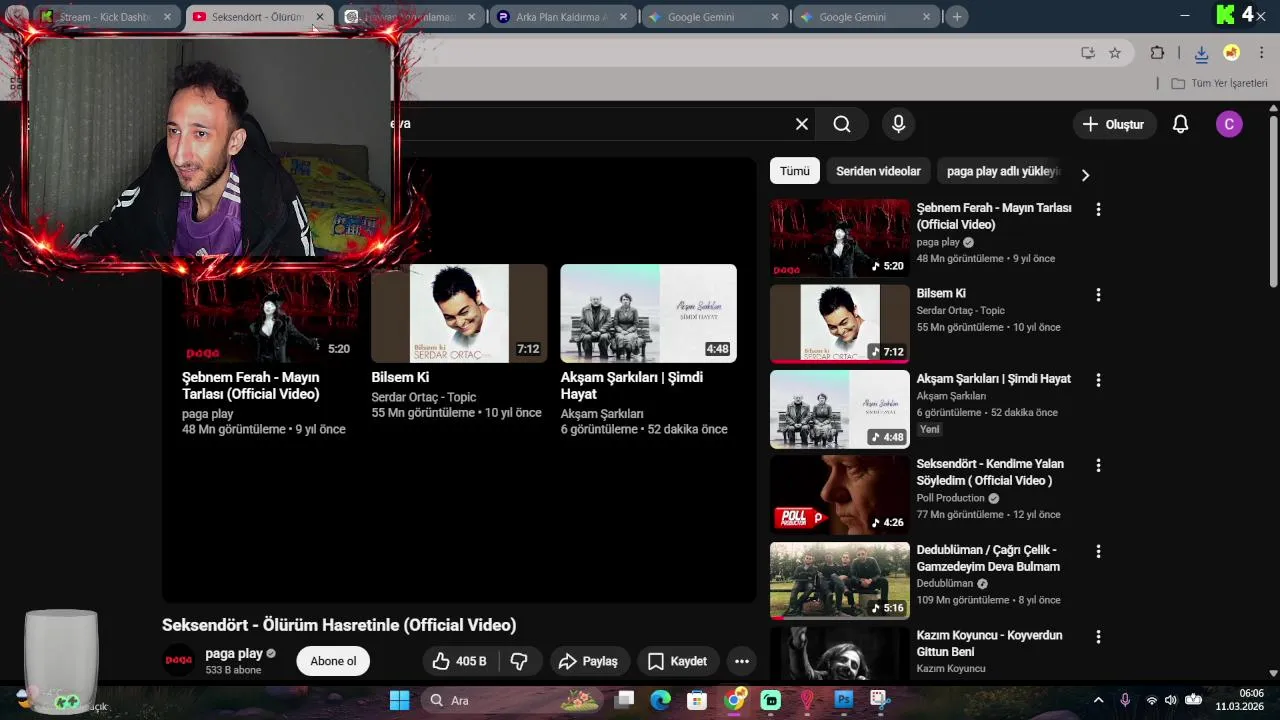Save the video with Kaydet
Screen dimensions: 1280x720
point(678,661)
